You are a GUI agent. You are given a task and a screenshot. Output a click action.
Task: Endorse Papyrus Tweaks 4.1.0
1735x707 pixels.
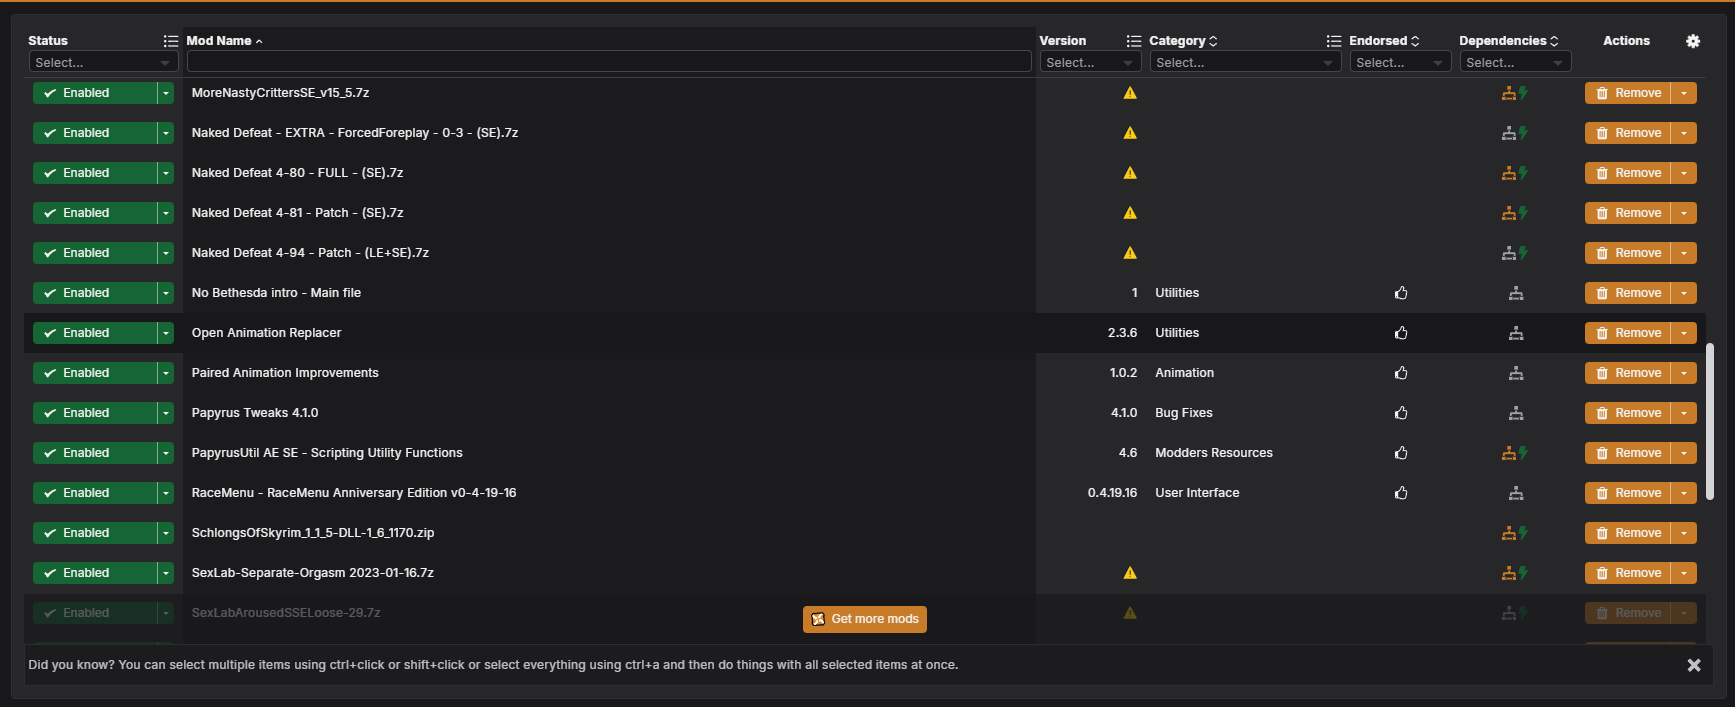(1401, 413)
